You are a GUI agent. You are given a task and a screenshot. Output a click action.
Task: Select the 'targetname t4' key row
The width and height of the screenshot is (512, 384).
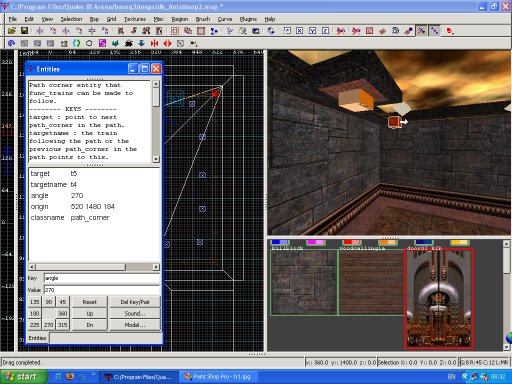[x=94, y=184]
